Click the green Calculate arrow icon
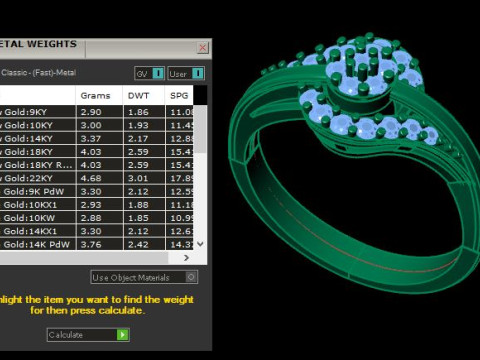This screenshot has width=480, height=360. [x=122, y=335]
